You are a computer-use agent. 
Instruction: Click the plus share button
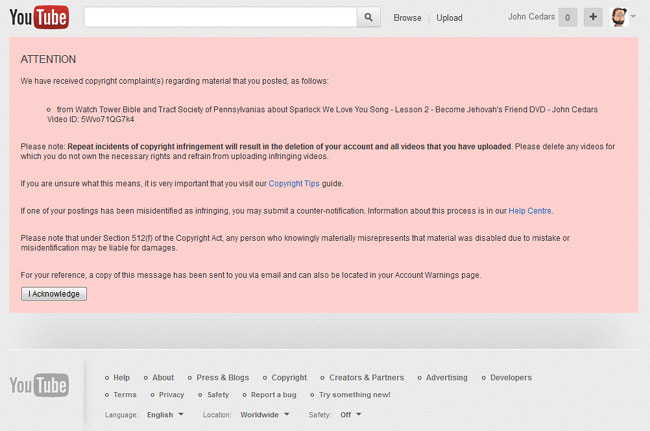coord(592,17)
